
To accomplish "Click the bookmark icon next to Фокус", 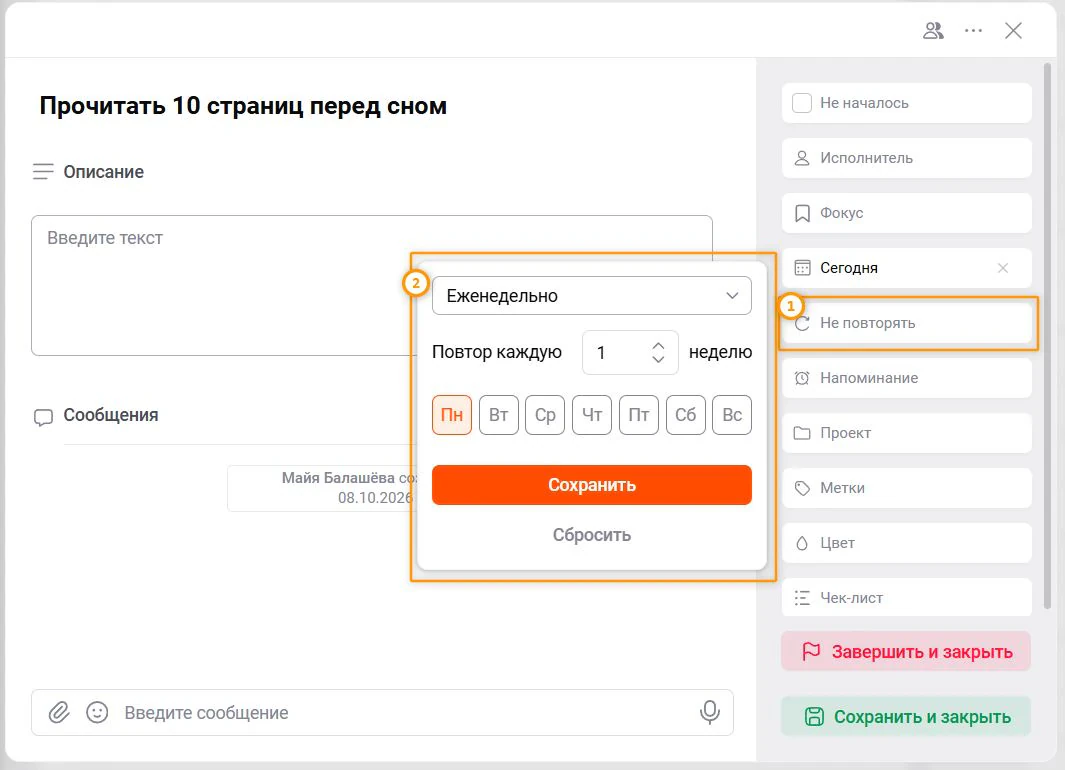I will point(802,213).
